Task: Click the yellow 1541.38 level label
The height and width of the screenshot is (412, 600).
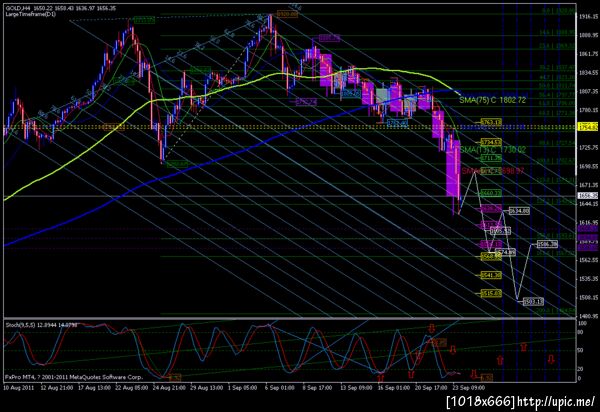Action: coord(491,275)
